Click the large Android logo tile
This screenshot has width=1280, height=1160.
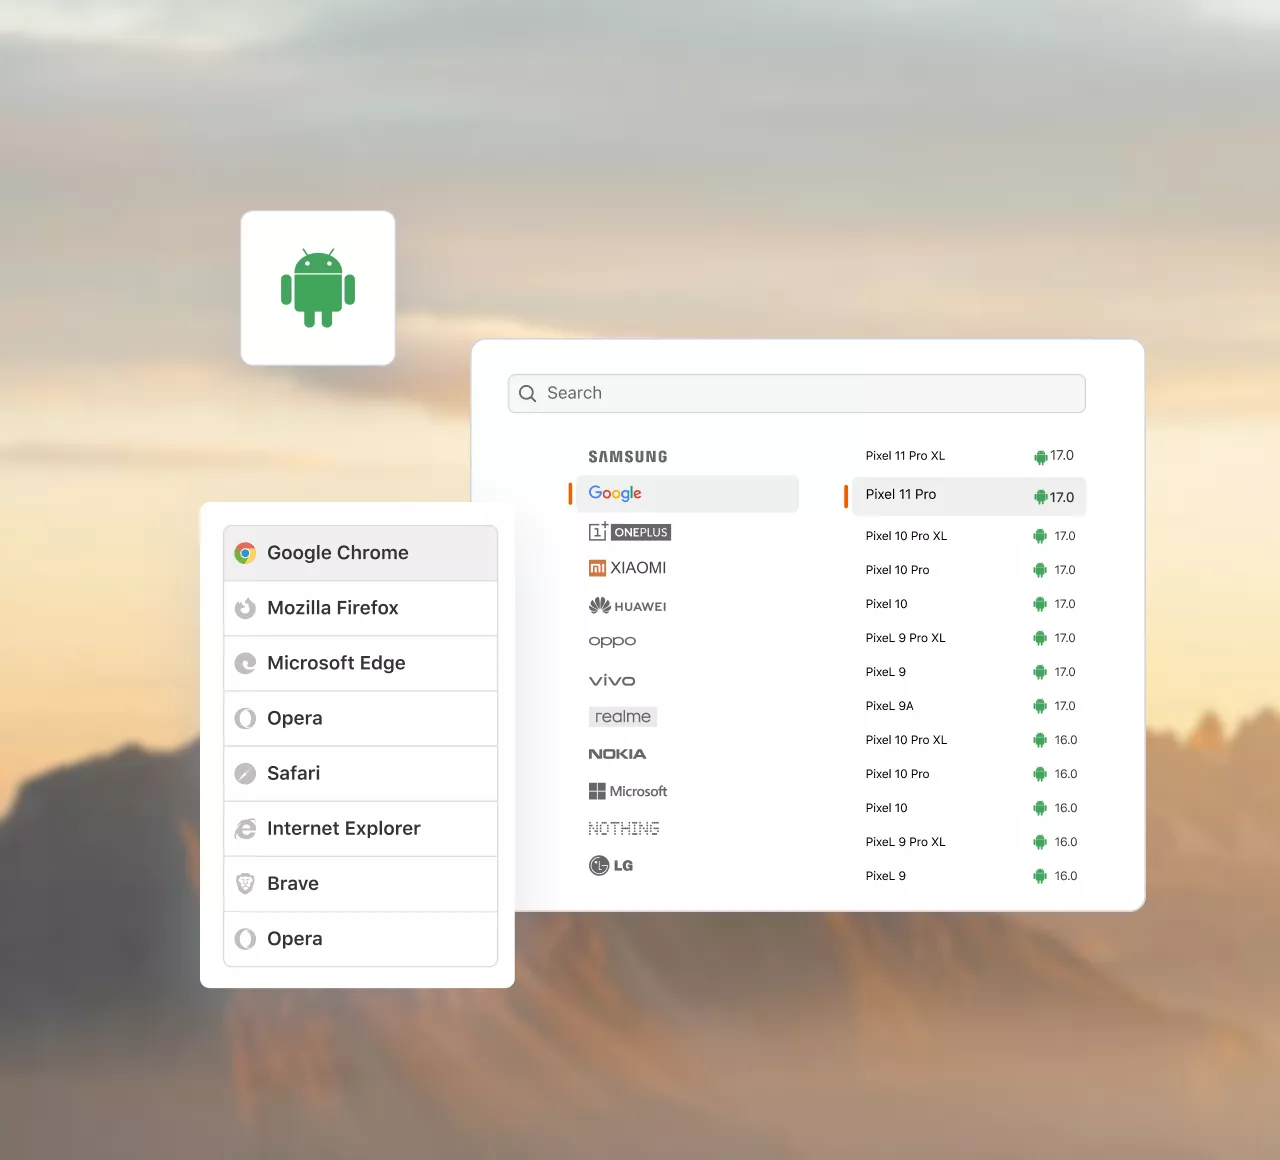318,288
